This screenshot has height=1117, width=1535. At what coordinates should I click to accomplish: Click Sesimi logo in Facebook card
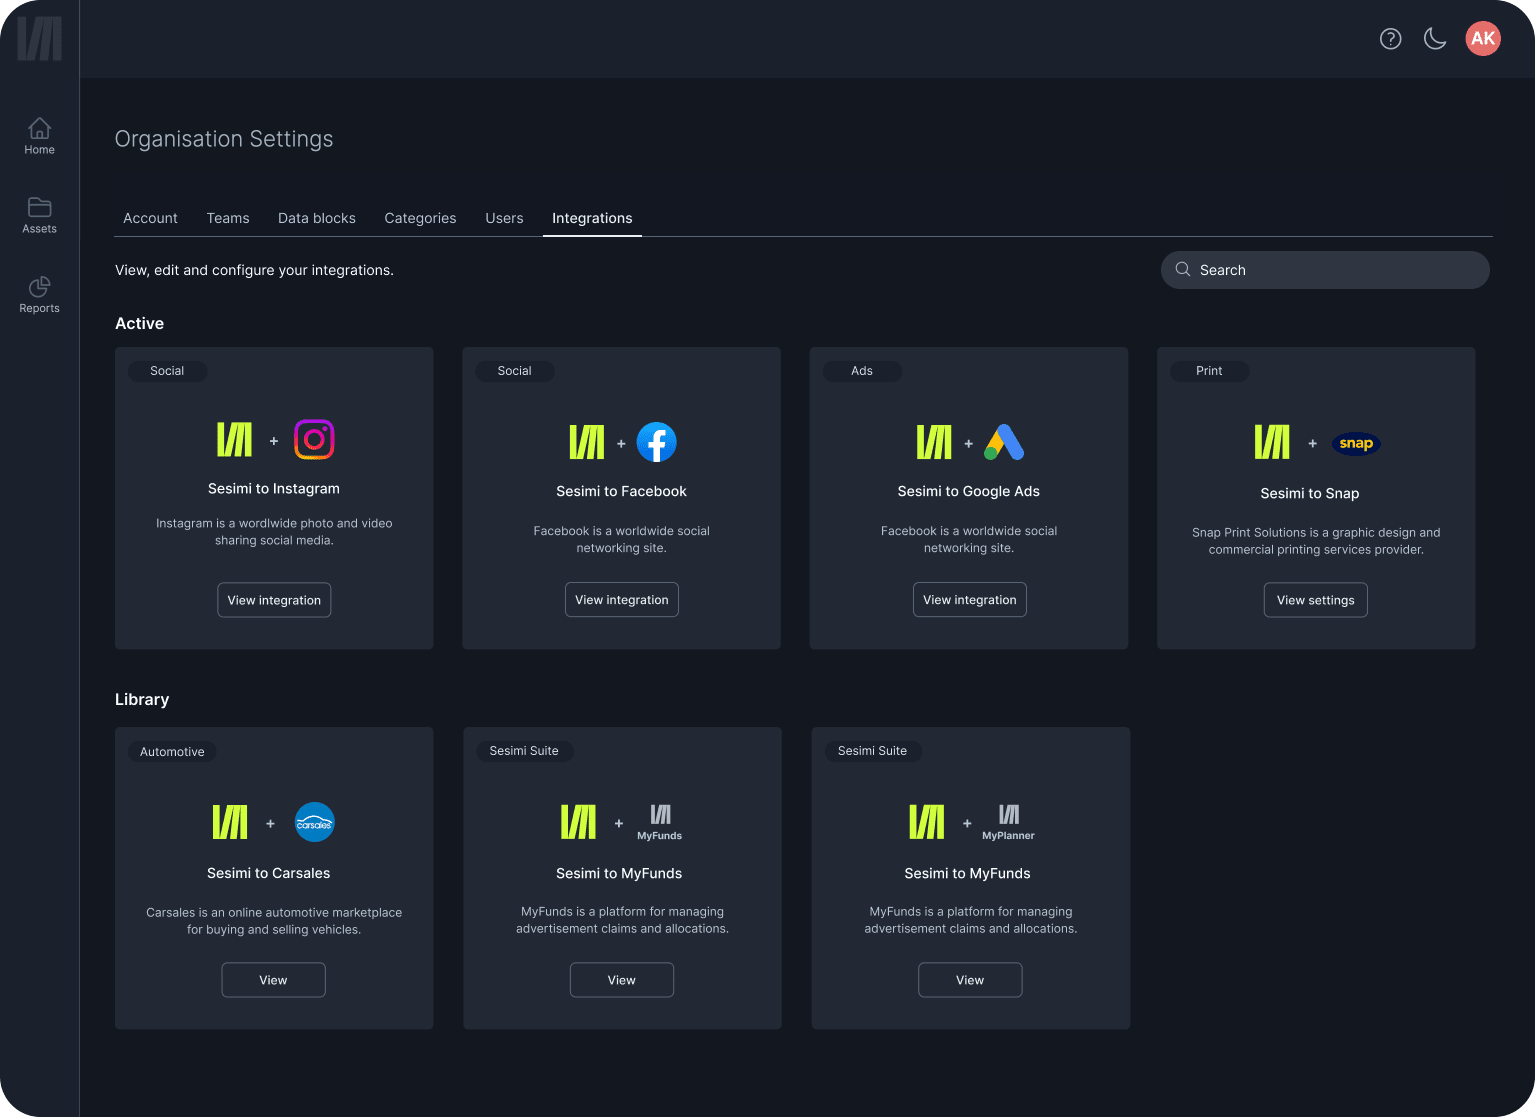coord(587,442)
